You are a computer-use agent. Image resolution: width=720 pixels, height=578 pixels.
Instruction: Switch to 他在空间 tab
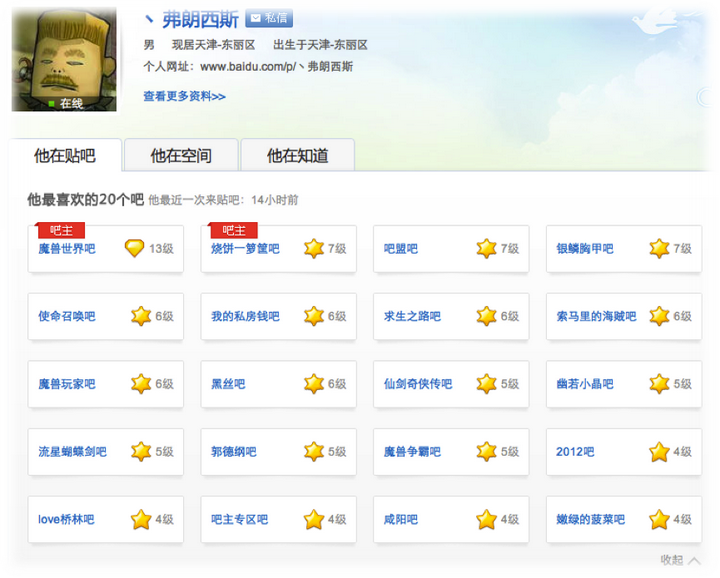point(181,155)
